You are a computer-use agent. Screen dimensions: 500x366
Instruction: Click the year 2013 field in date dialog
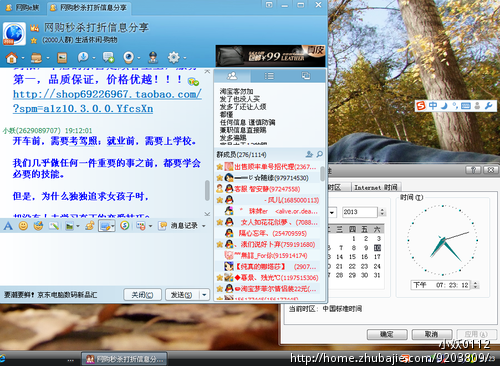click(x=360, y=212)
